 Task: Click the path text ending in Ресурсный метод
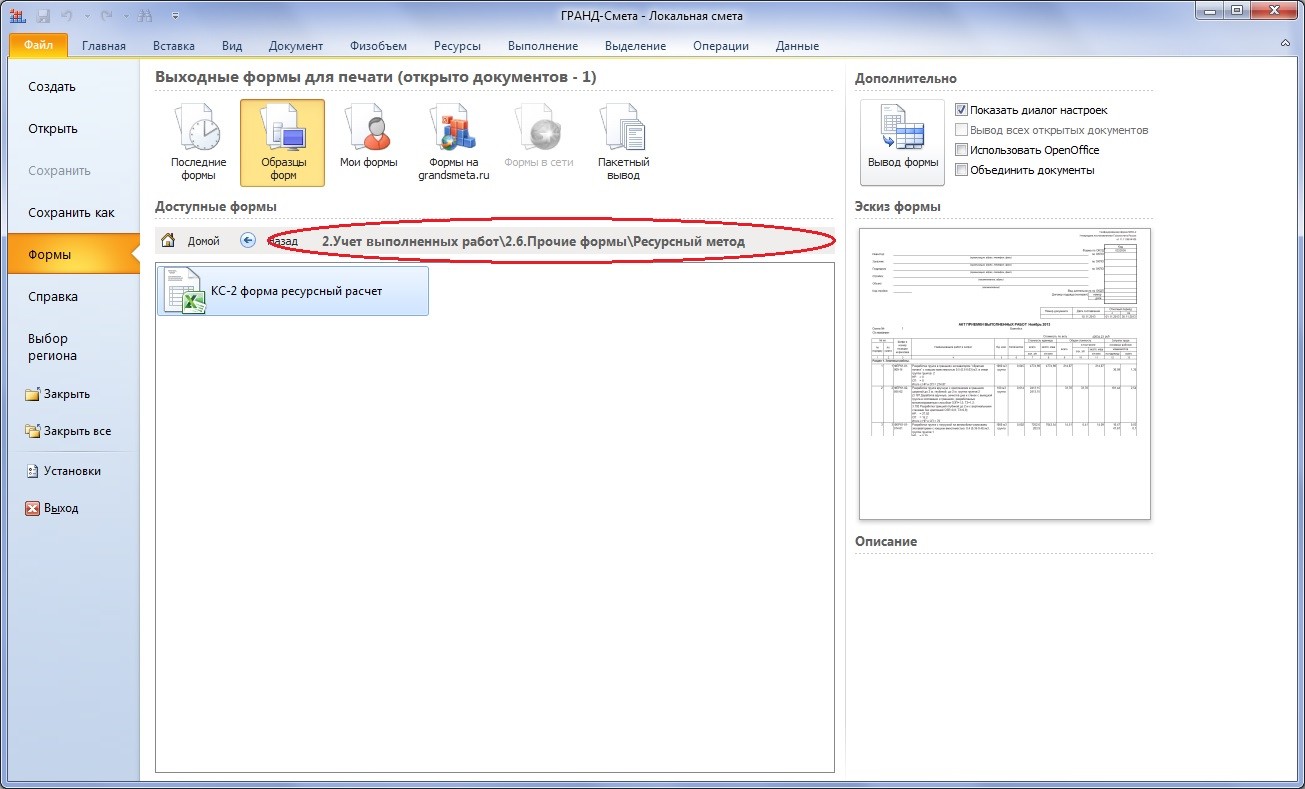point(533,241)
